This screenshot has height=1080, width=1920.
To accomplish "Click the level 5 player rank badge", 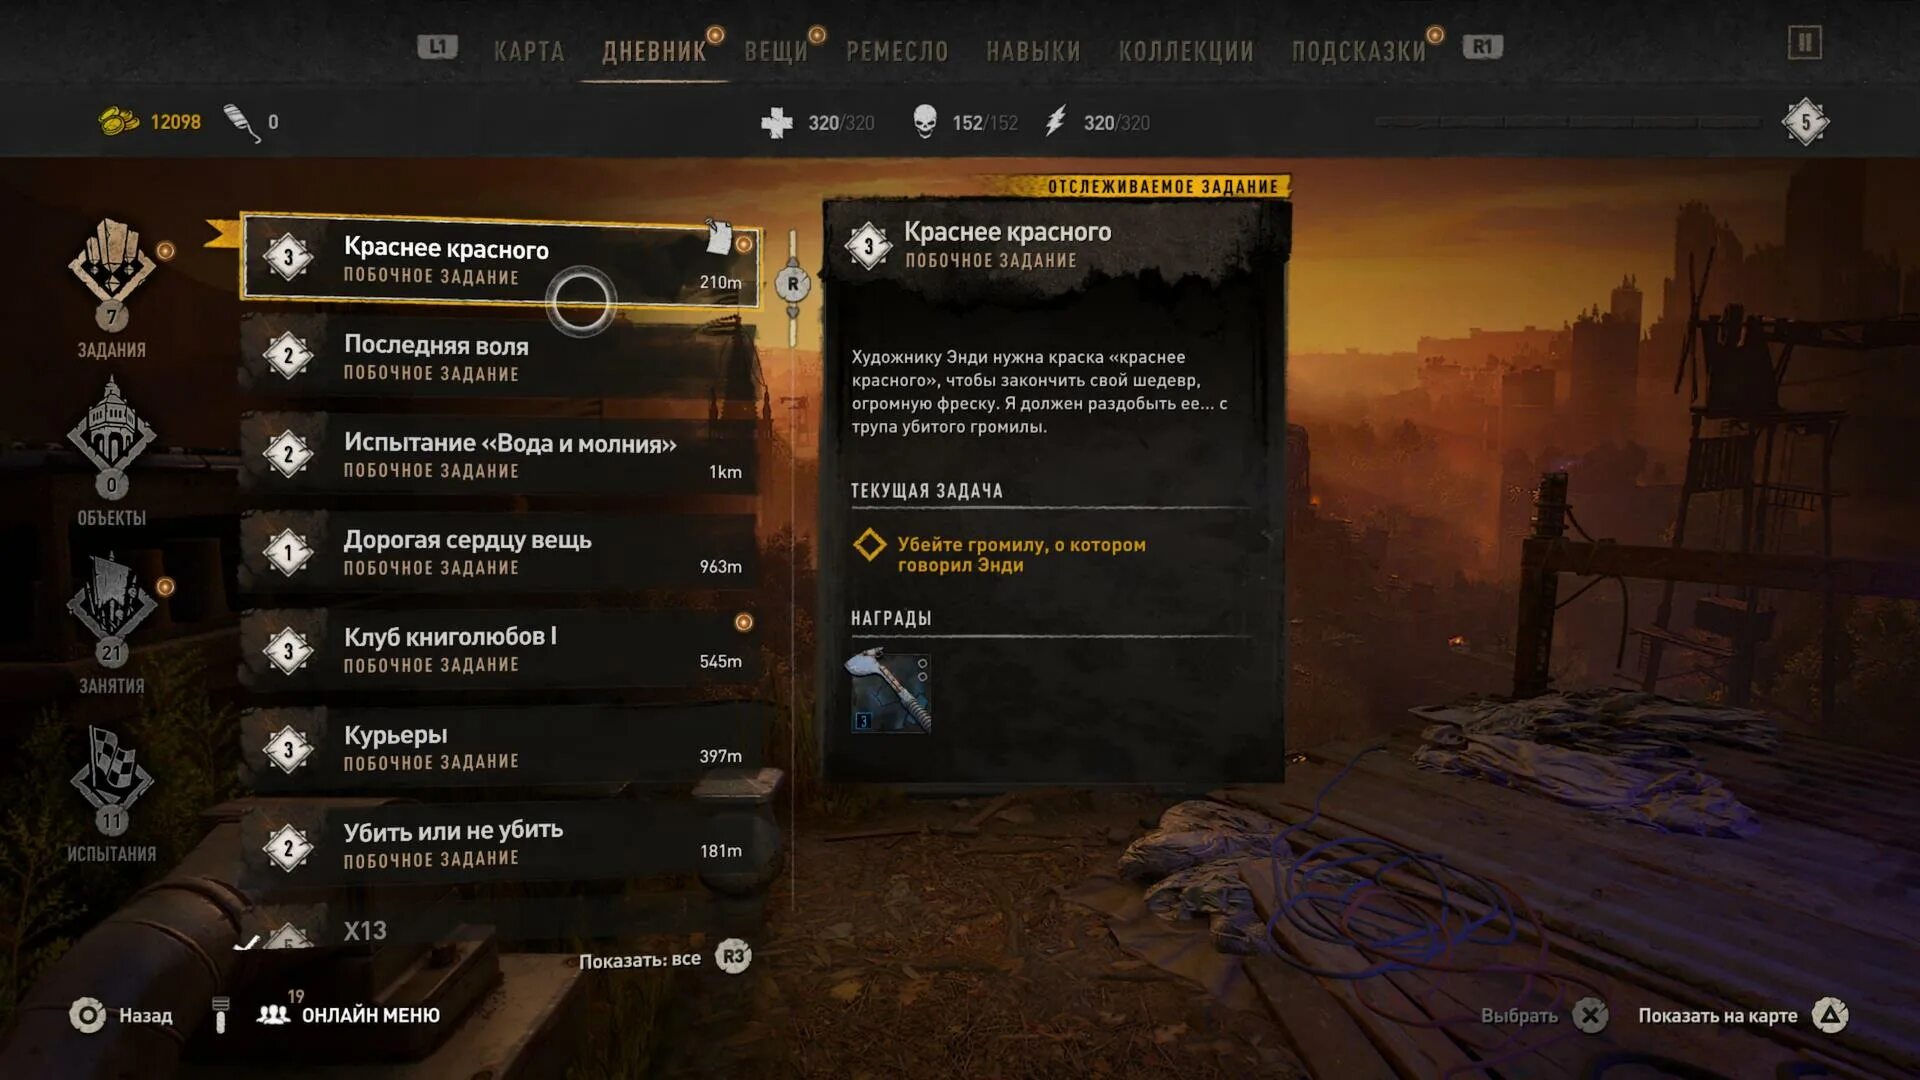I will pyautogui.click(x=1805, y=122).
